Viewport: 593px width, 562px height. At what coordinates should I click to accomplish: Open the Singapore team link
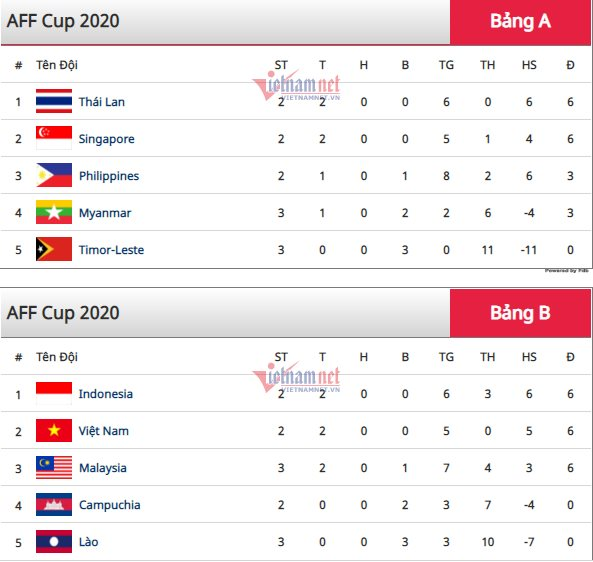tap(106, 139)
